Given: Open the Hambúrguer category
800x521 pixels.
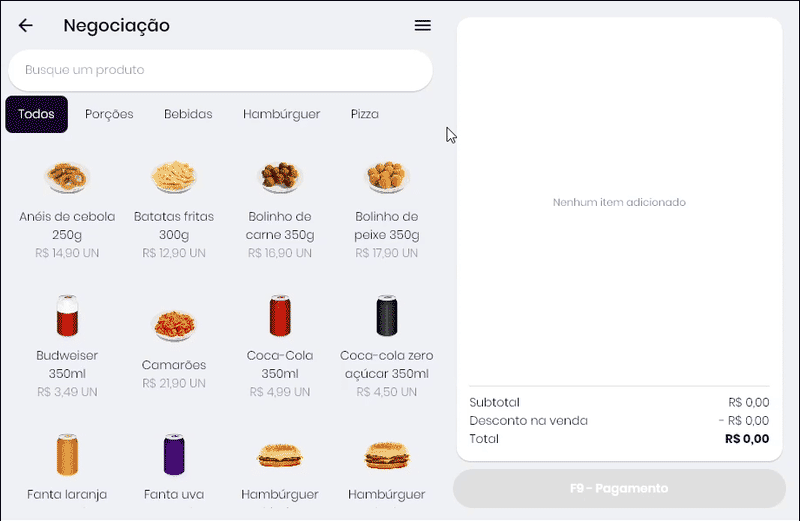Looking at the screenshot, I should pyautogui.click(x=281, y=114).
